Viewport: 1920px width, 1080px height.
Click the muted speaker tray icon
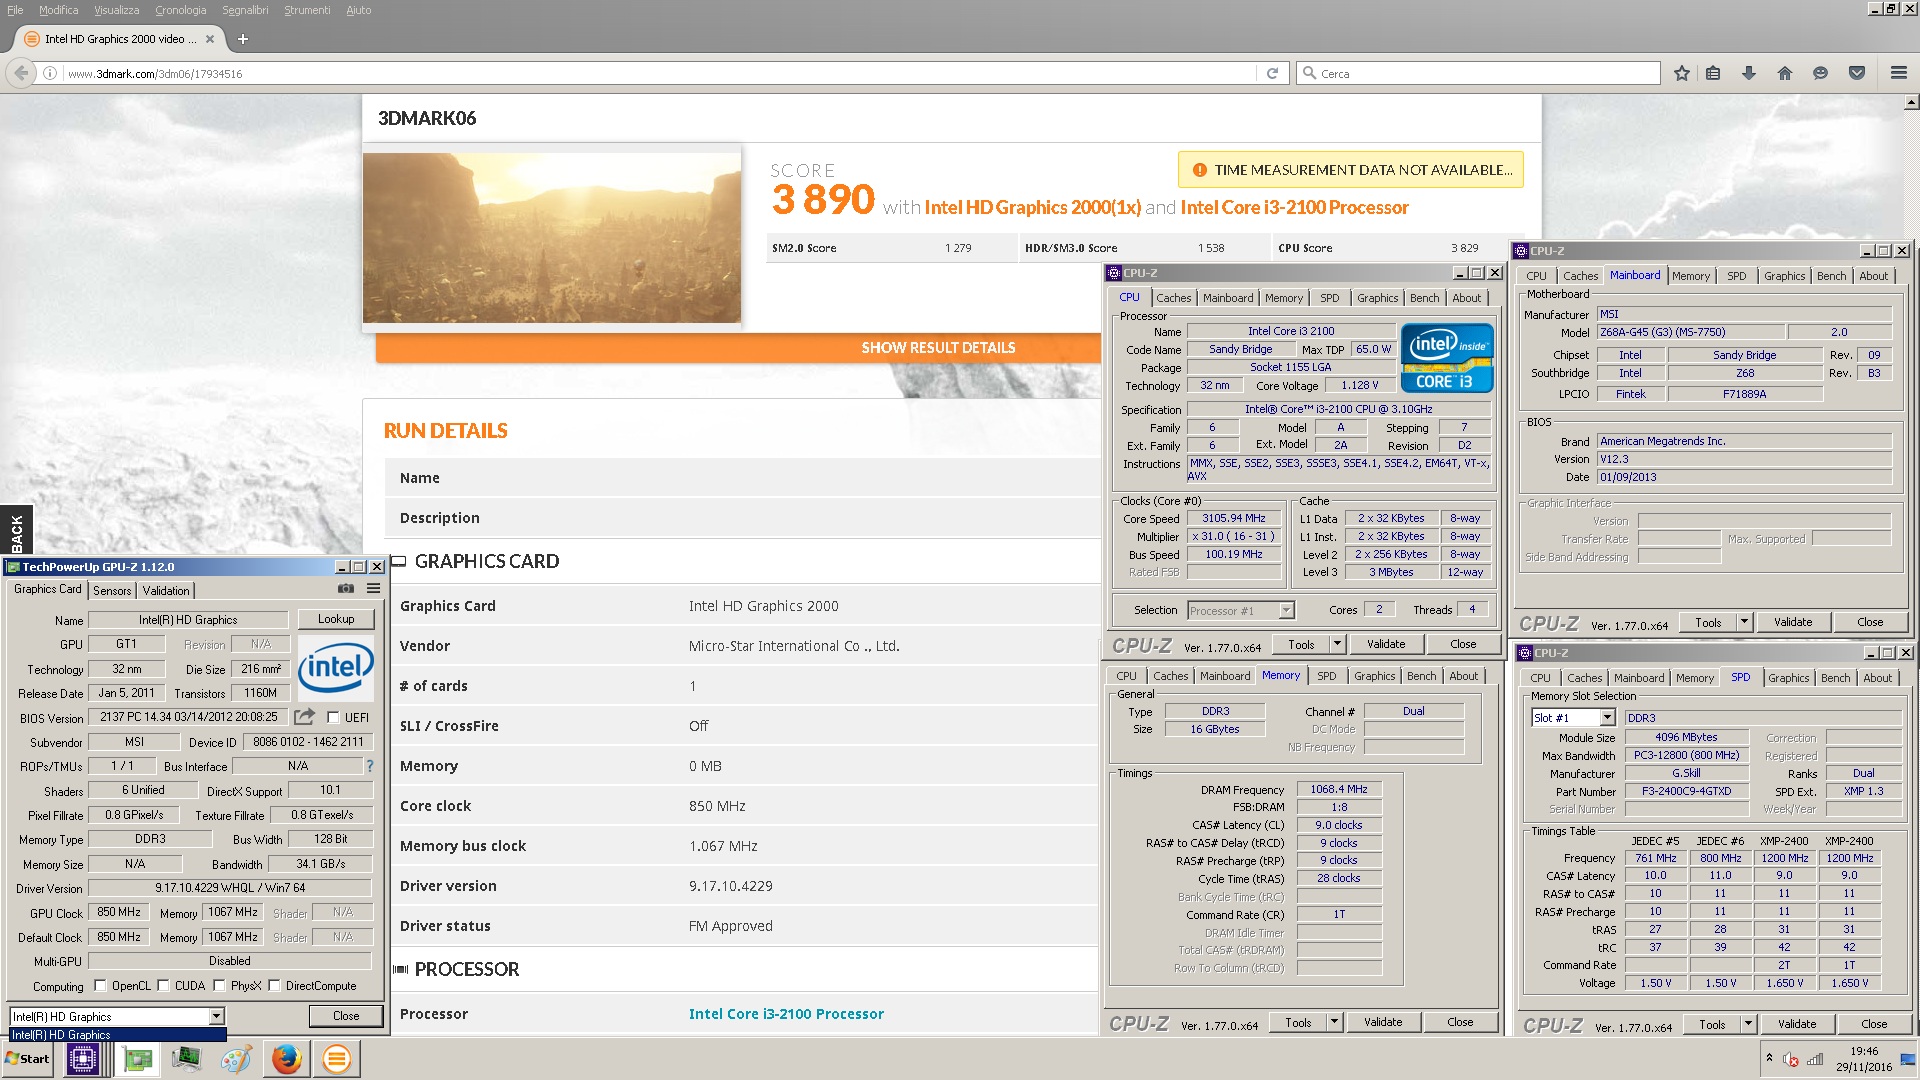tap(1792, 1059)
